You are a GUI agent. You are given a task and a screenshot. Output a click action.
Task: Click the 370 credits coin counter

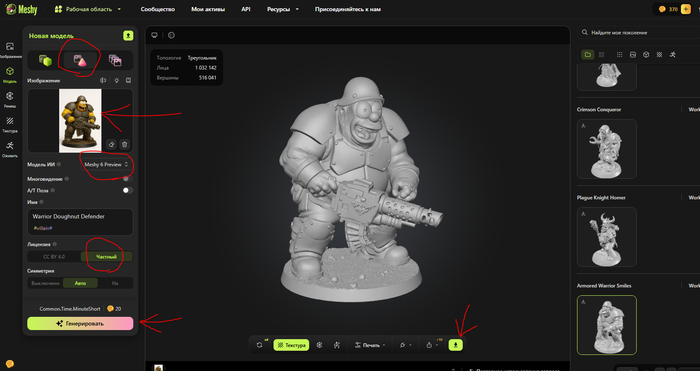tap(668, 9)
